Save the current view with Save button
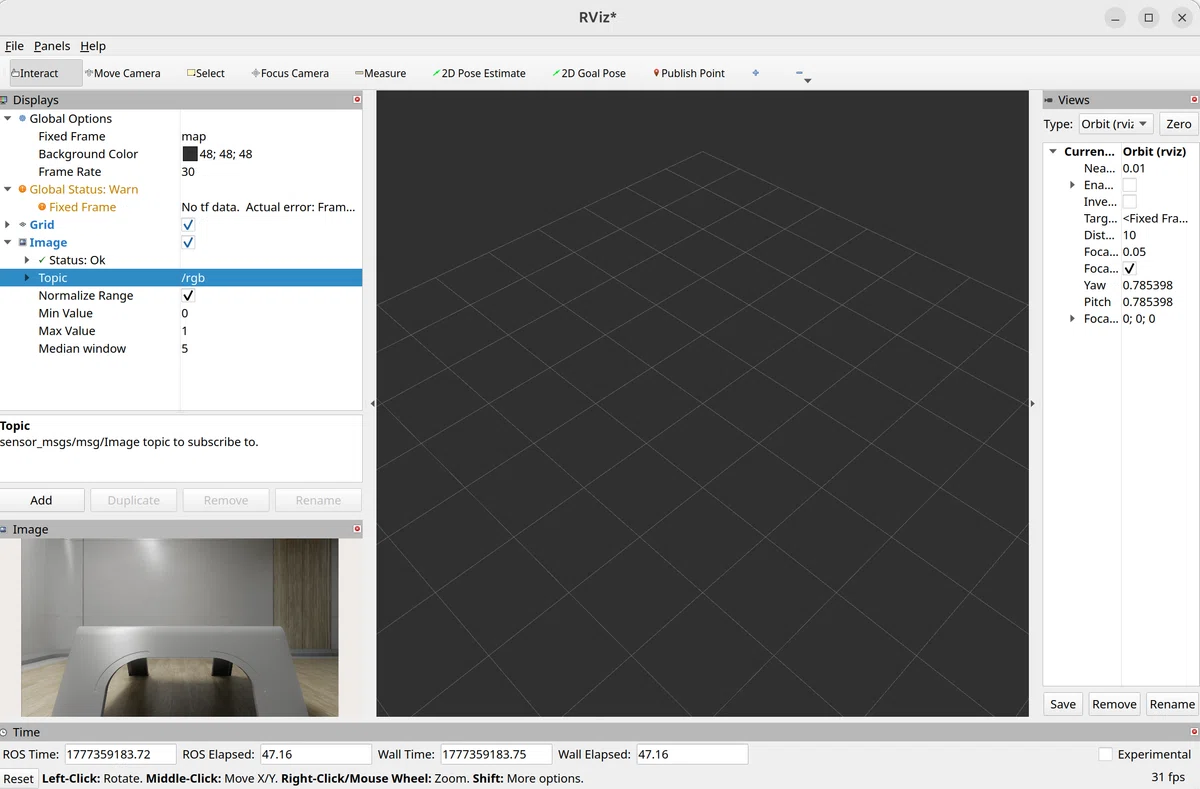The width and height of the screenshot is (1200, 789). tap(1063, 704)
